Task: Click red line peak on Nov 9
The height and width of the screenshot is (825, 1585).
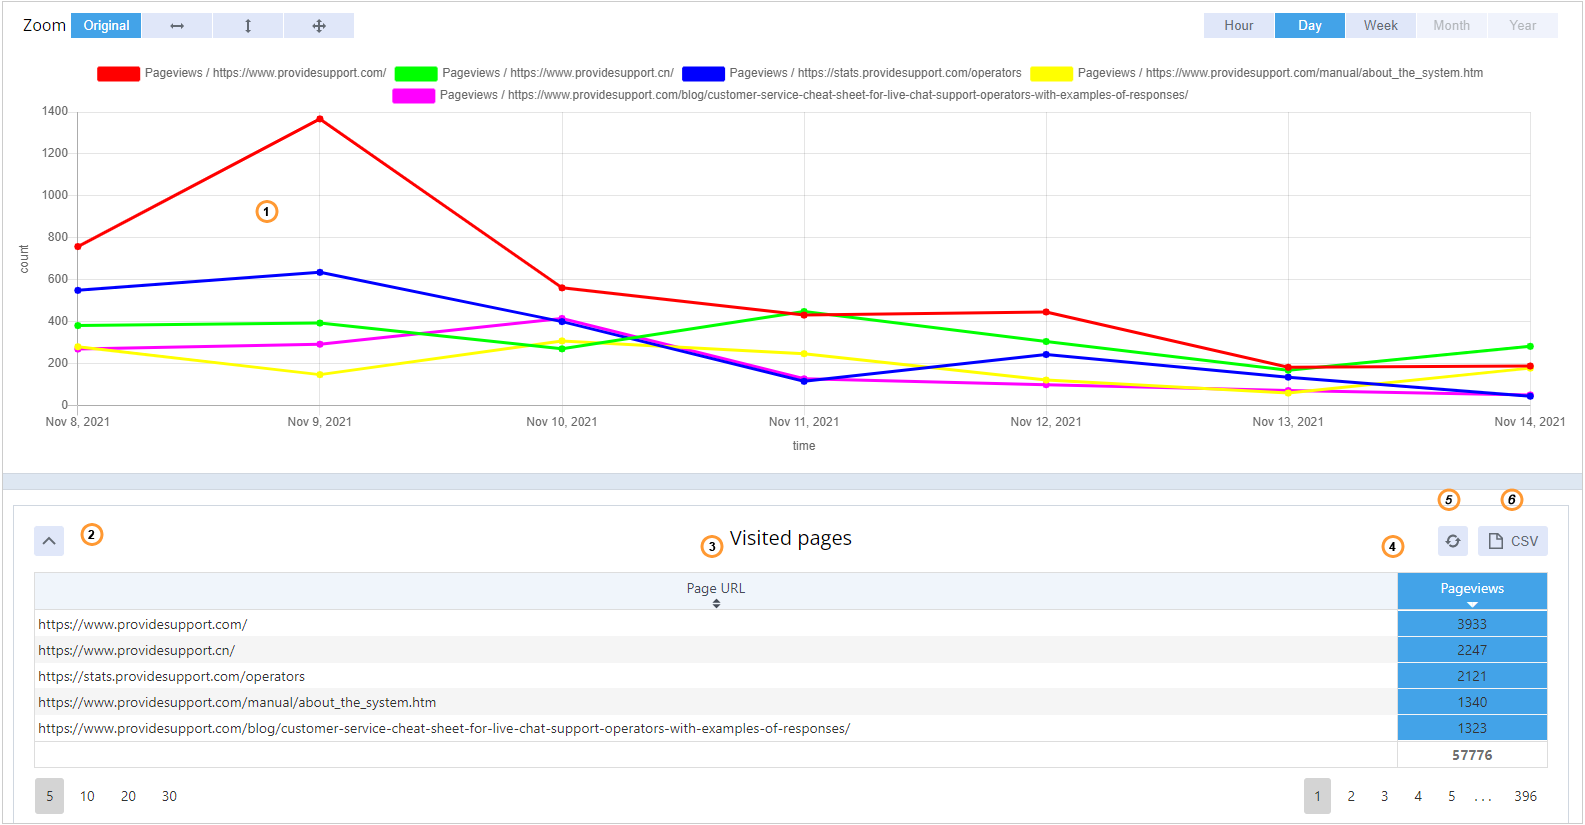Action: coord(320,119)
